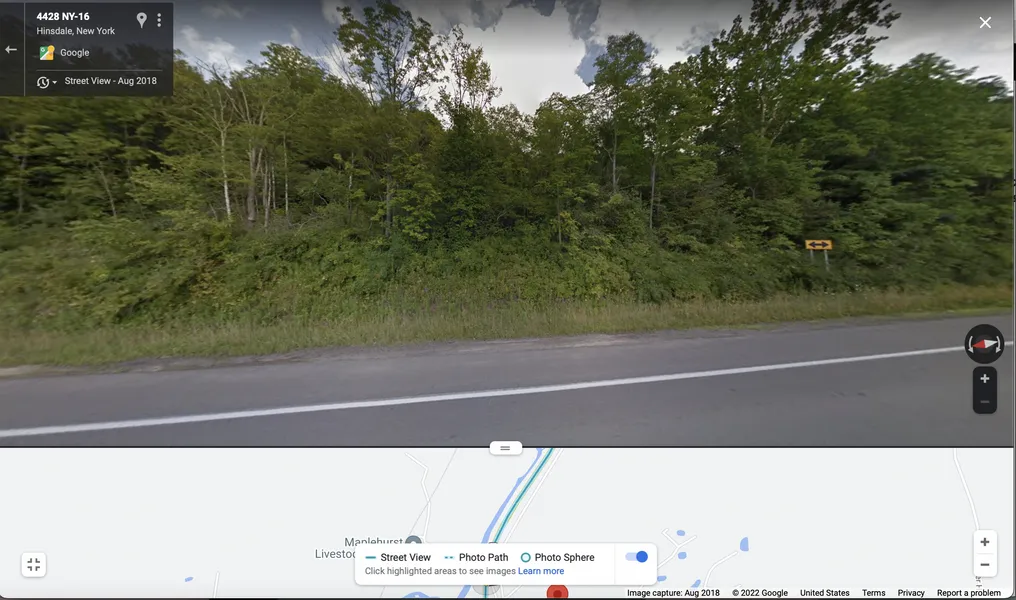The width and height of the screenshot is (1016, 600).
Task: Zoom out on the bottom map
Action: pos(984,565)
